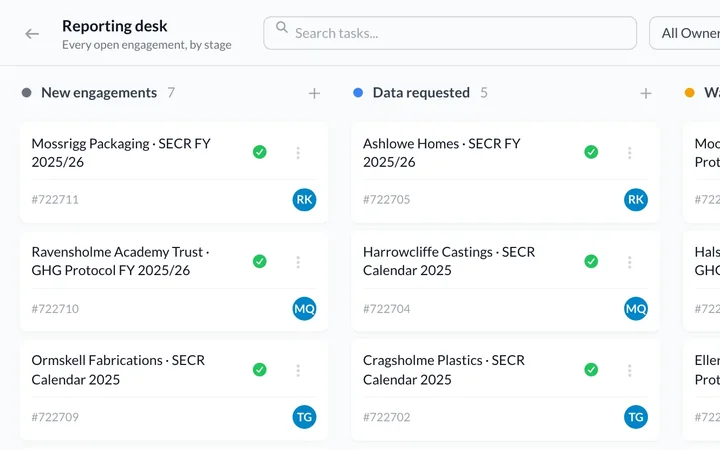The height and width of the screenshot is (450, 720).
Task: Click the gray status dot beside New engagements
Action: tap(27, 93)
